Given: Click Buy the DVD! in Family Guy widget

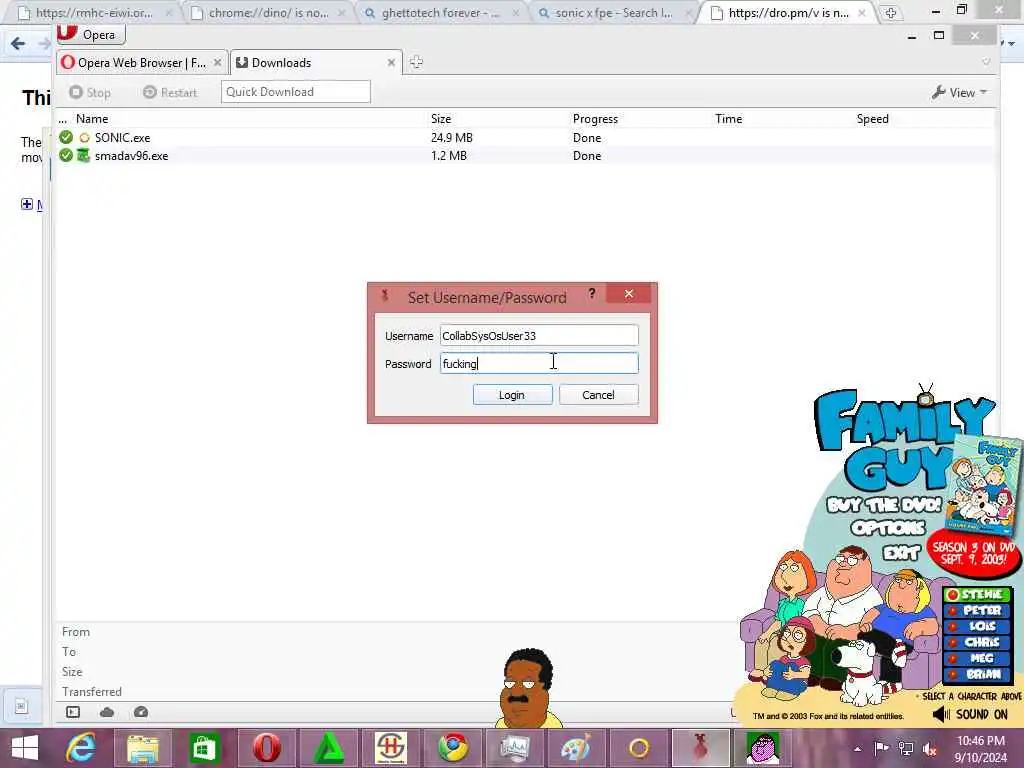Looking at the screenshot, I should 884,505.
